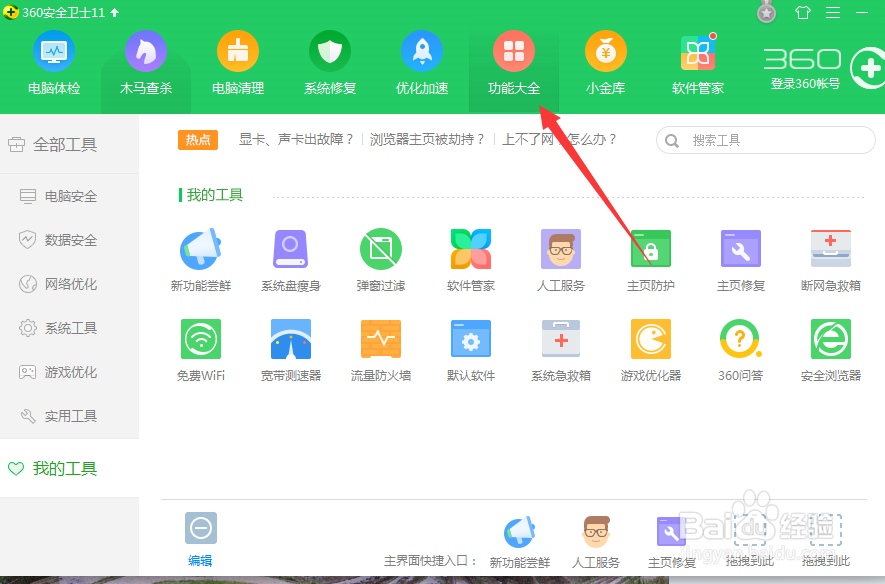885x584 pixels.
Task: Launch 软件管家 in tool grid
Action: [471, 260]
